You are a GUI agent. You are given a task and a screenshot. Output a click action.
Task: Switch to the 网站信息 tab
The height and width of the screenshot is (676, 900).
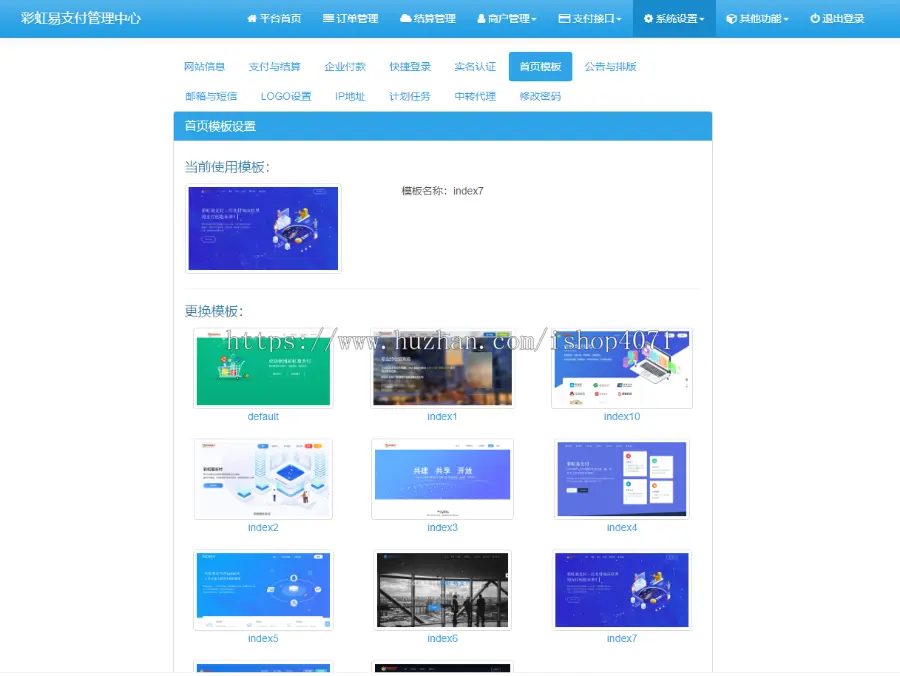(x=204, y=67)
